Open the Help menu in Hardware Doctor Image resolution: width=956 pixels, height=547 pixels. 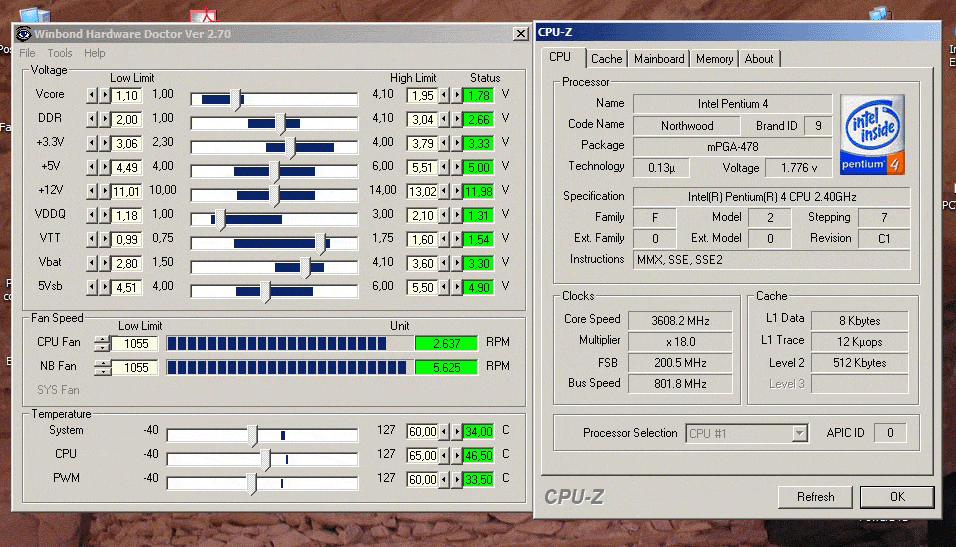[x=95, y=53]
